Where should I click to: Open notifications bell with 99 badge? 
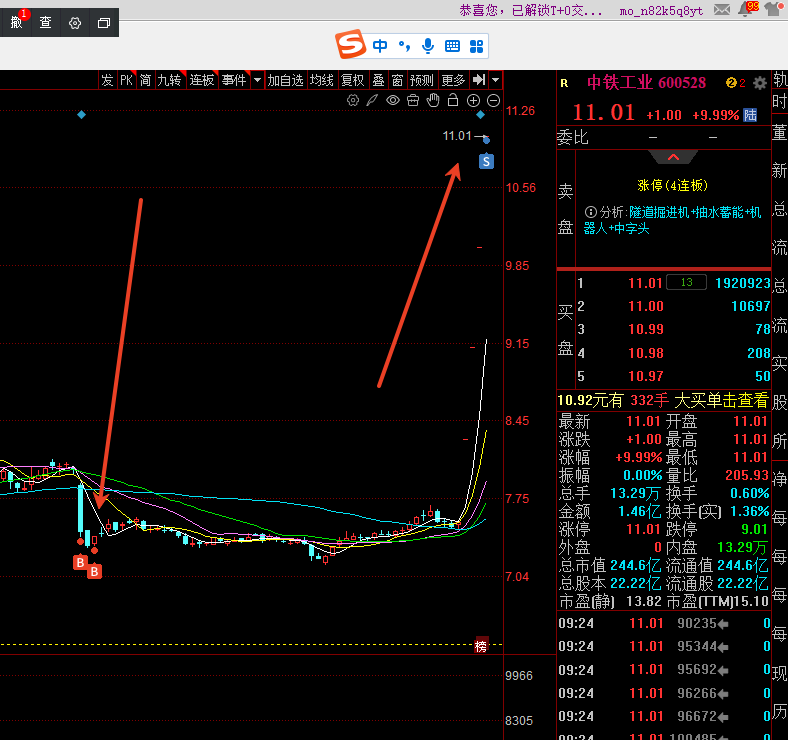pos(747,9)
